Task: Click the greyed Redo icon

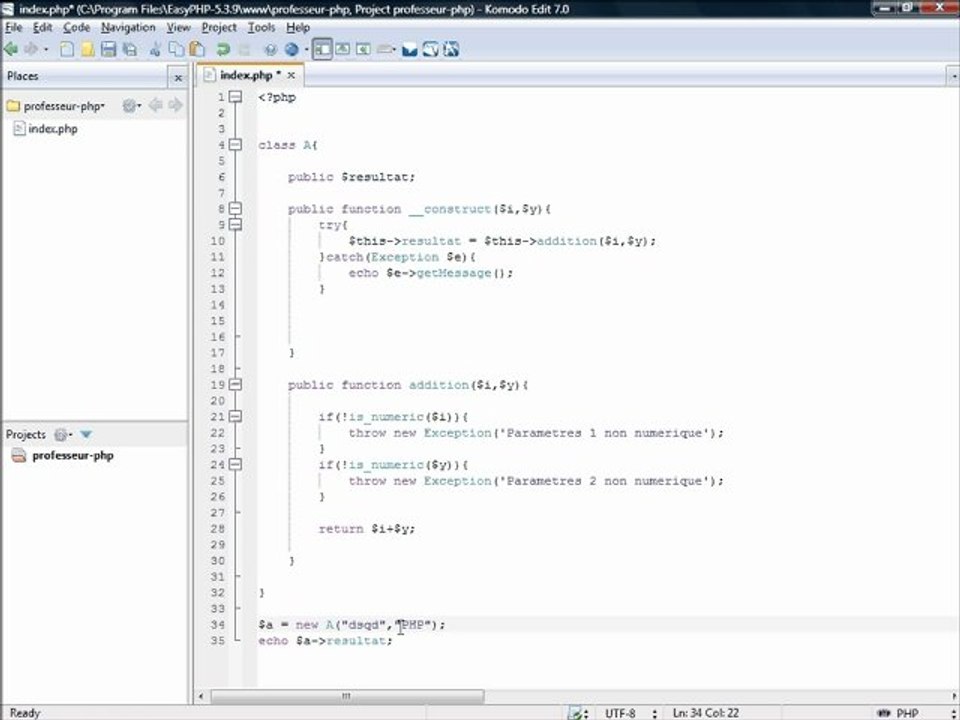Action: click(244, 49)
